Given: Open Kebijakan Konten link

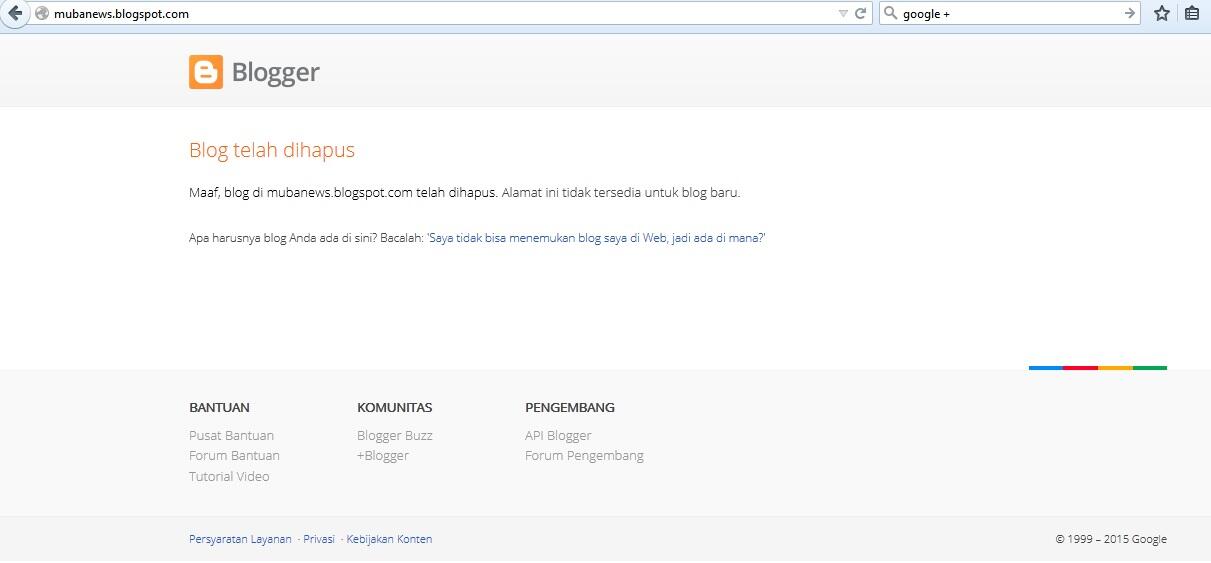Looking at the screenshot, I should tap(390, 539).
